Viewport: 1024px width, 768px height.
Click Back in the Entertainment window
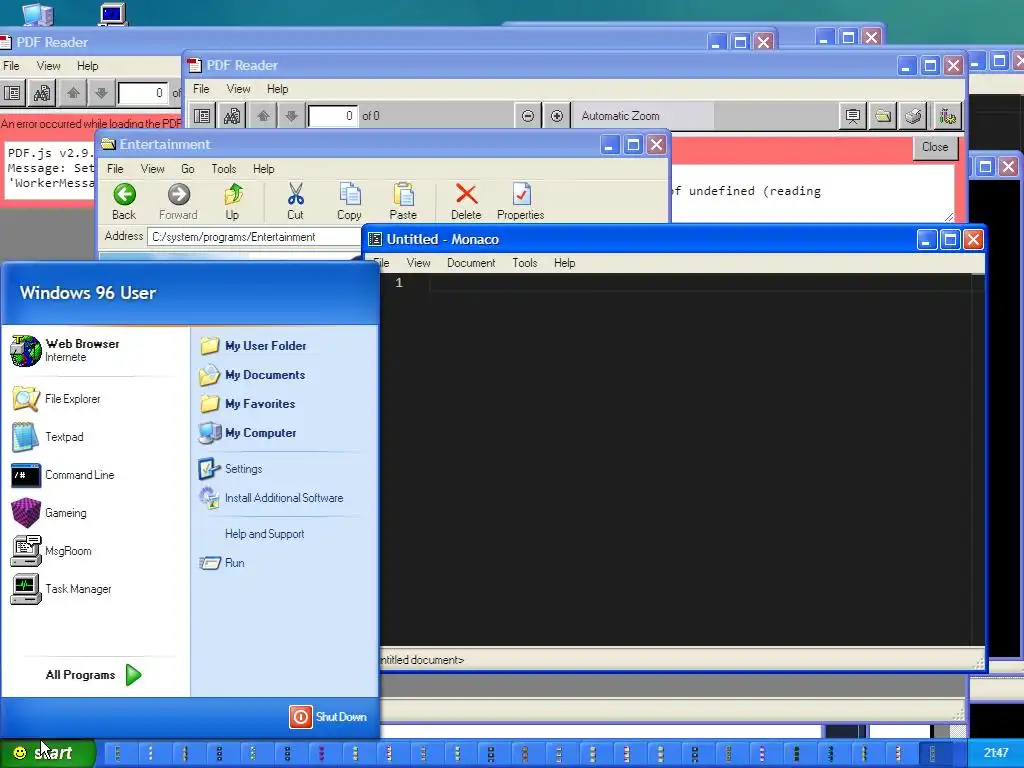click(124, 201)
